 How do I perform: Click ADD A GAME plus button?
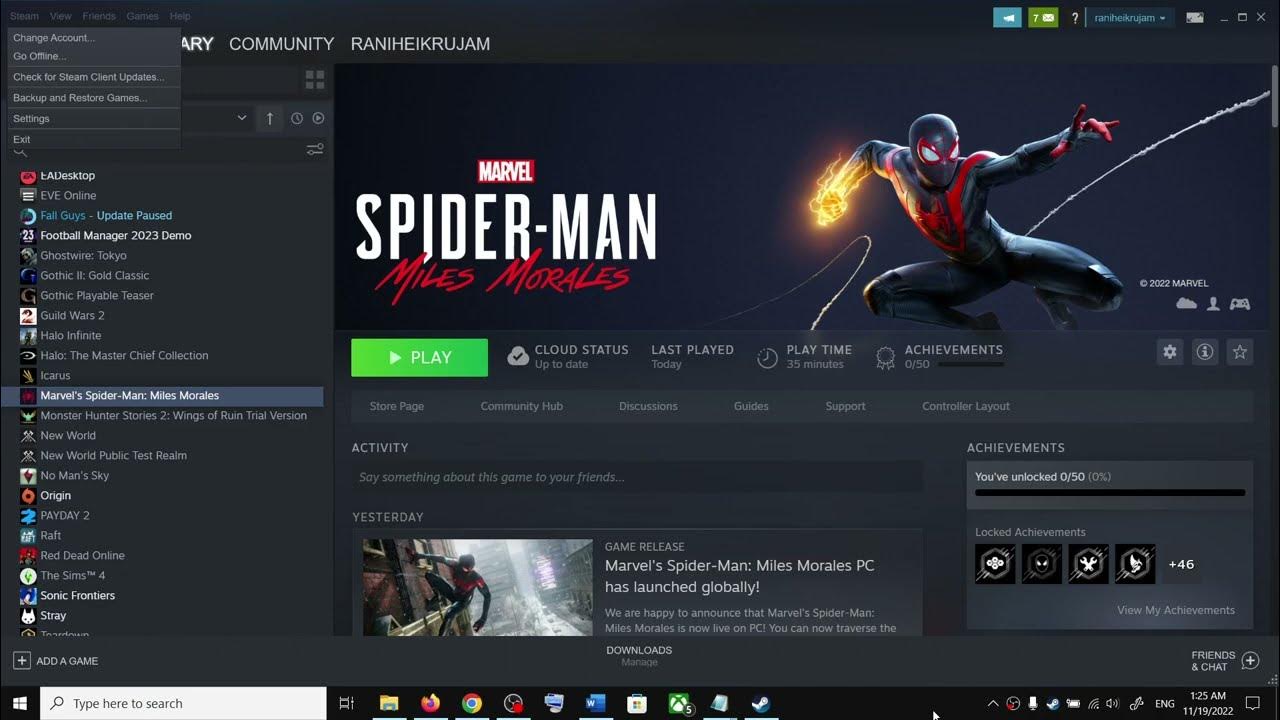click(x=22, y=661)
